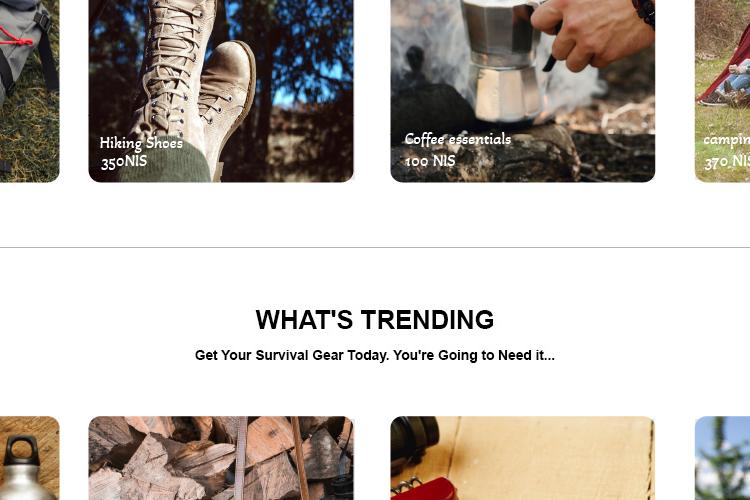This screenshot has height=500, width=750.
Task: Click the Get Your Survival Gear Today subtitle
Action: pyautogui.click(x=375, y=356)
